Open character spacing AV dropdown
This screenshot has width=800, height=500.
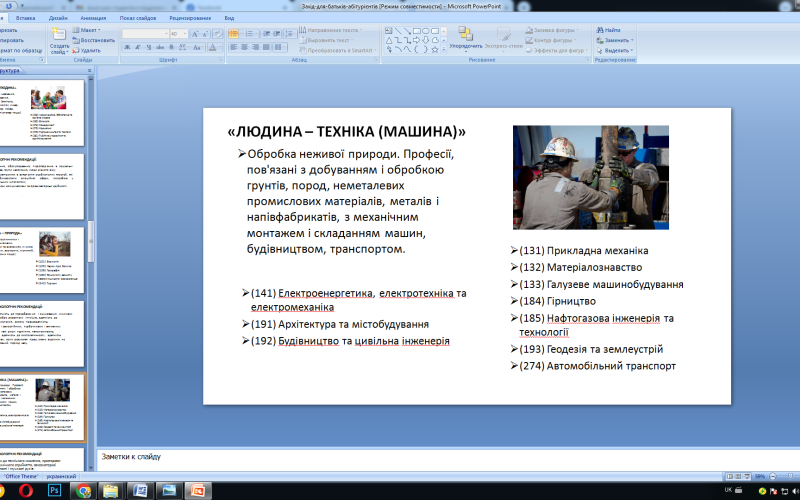tap(183, 47)
